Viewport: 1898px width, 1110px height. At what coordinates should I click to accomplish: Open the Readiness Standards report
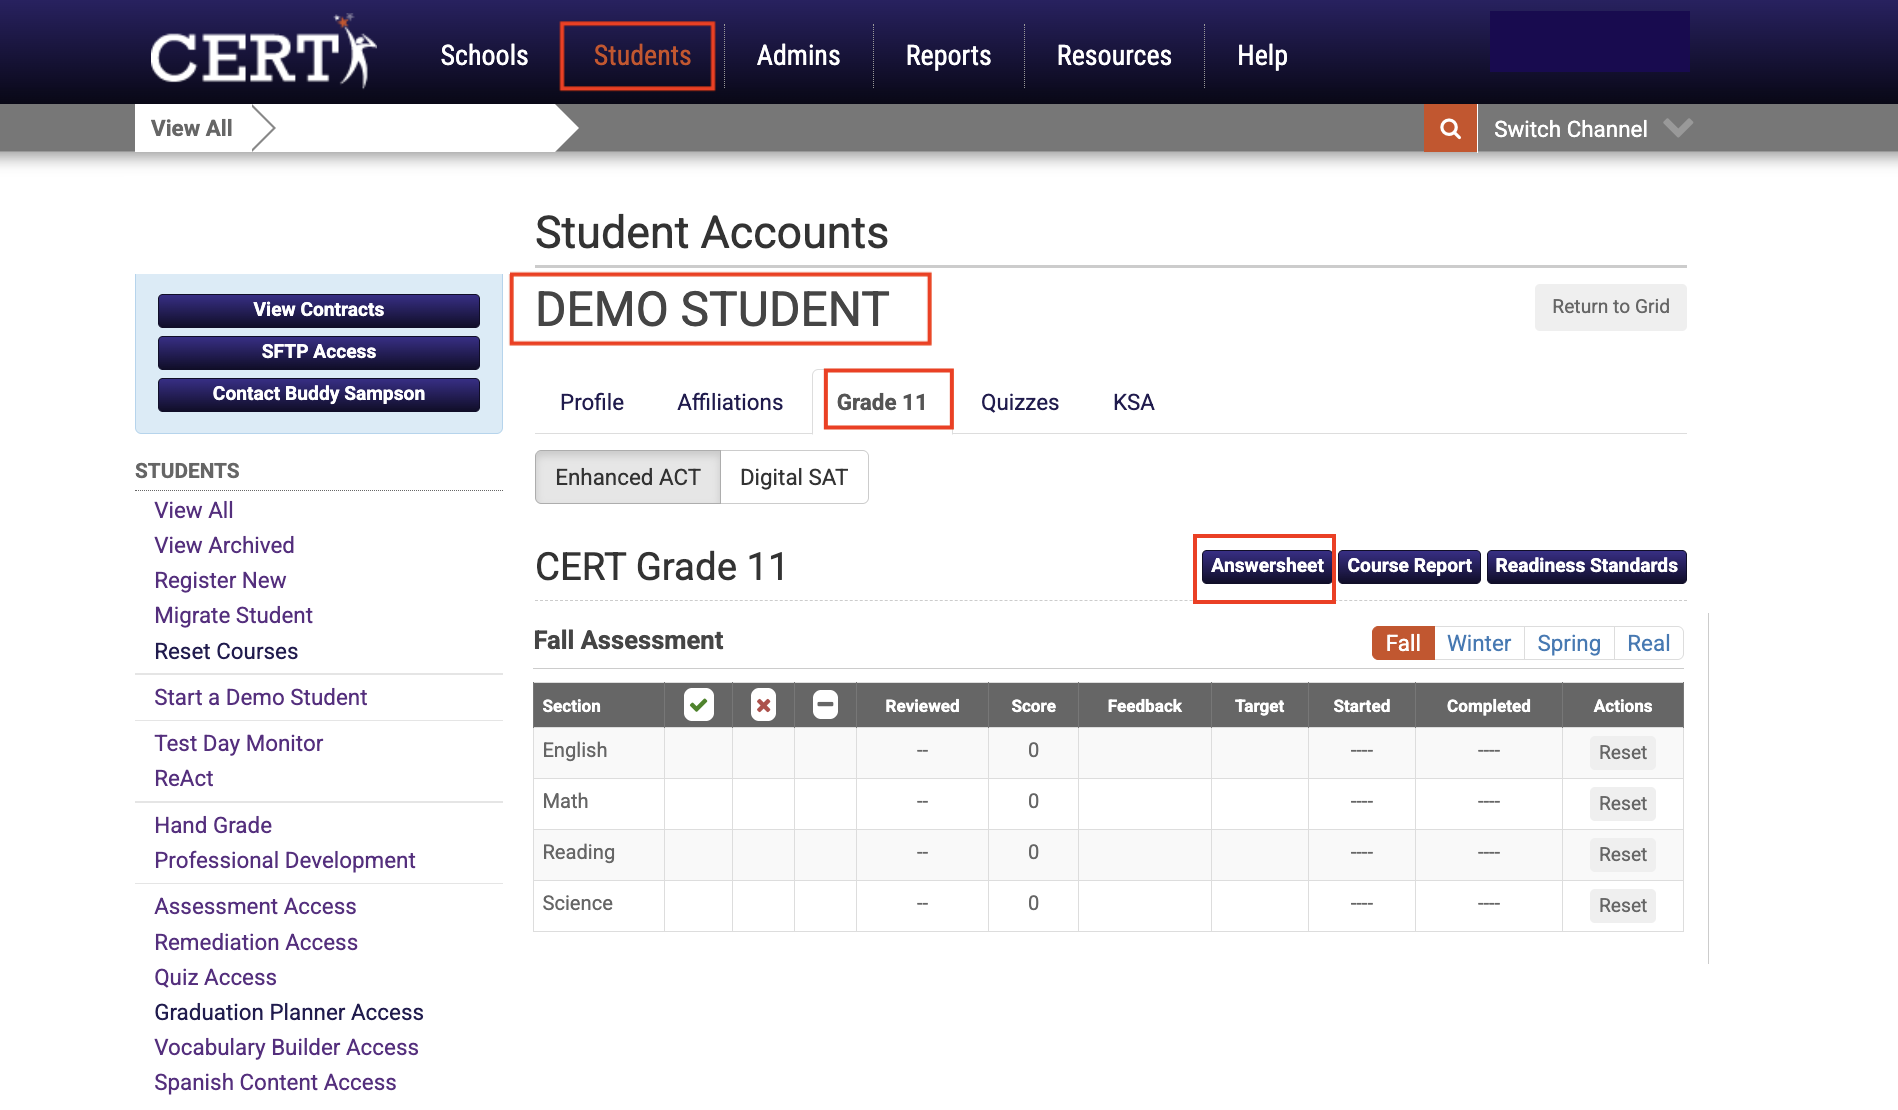pos(1586,566)
